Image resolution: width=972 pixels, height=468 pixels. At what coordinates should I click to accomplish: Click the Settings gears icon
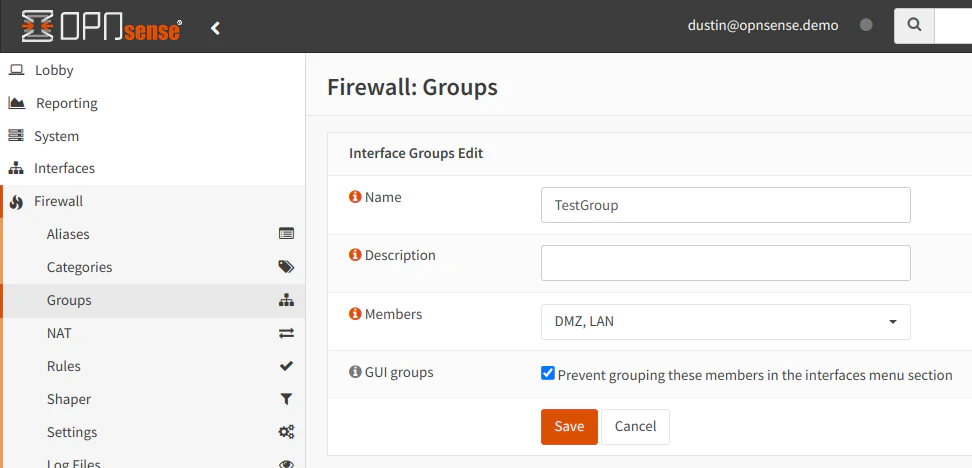tap(286, 432)
